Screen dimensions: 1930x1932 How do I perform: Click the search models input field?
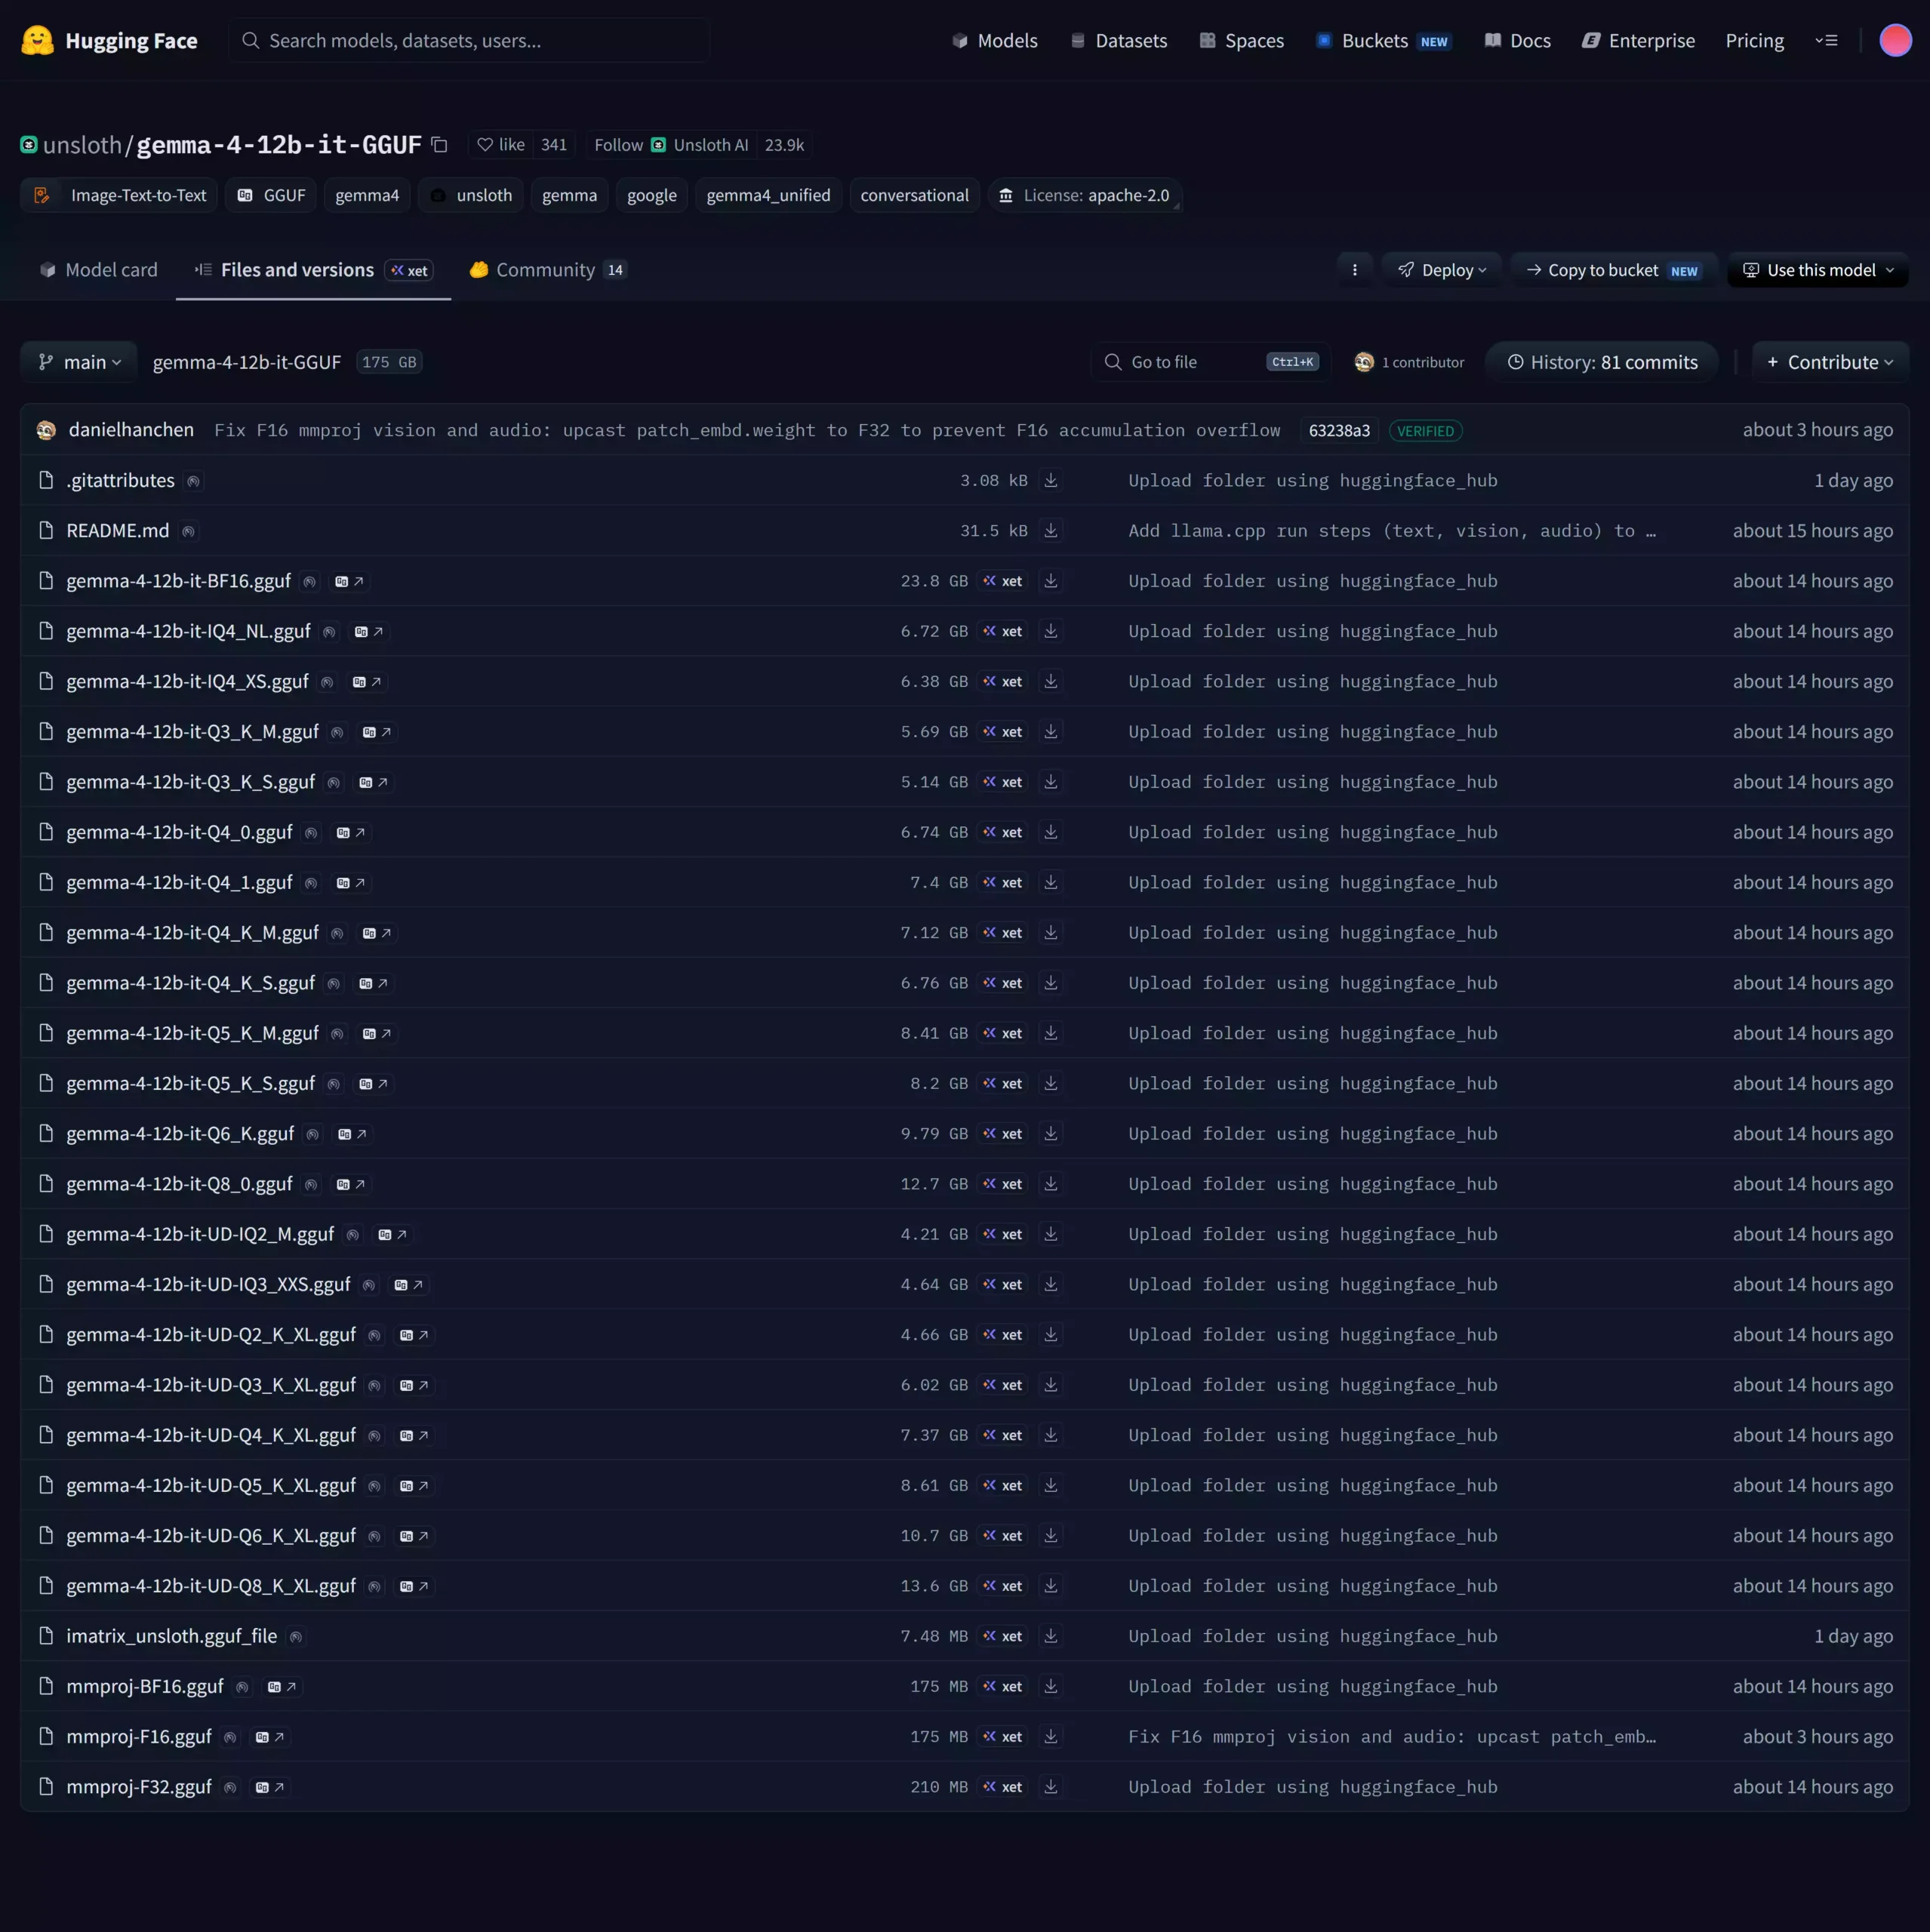(470, 41)
